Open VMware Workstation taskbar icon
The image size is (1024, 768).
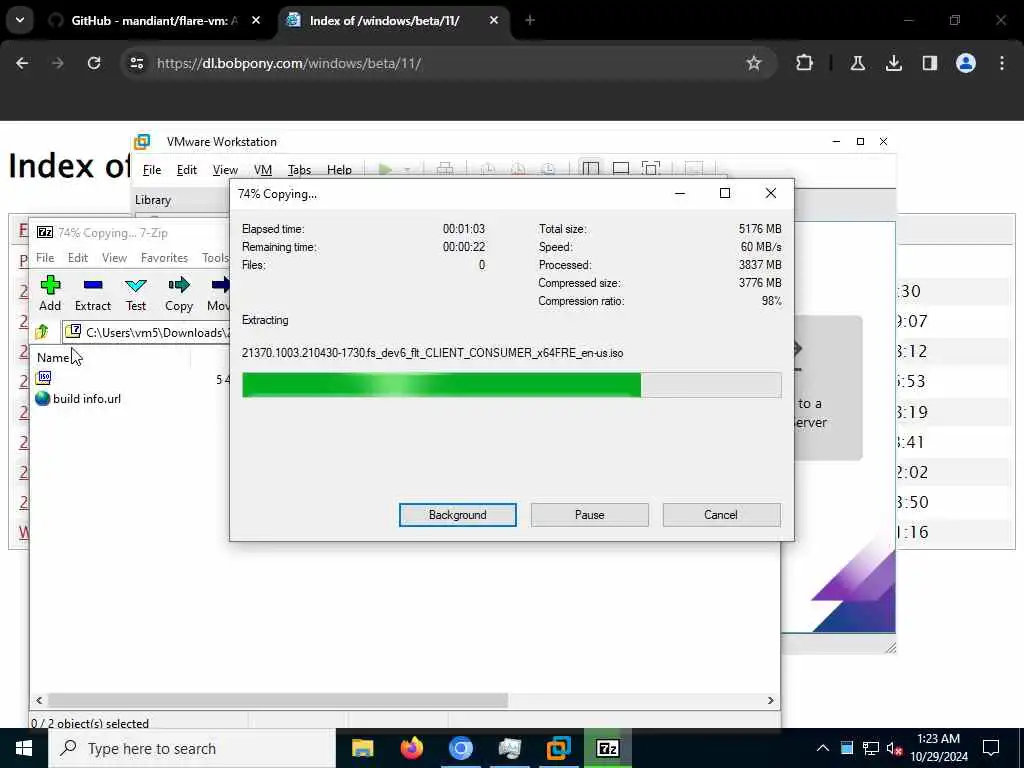pyautogui.click(x=558, y=748)
